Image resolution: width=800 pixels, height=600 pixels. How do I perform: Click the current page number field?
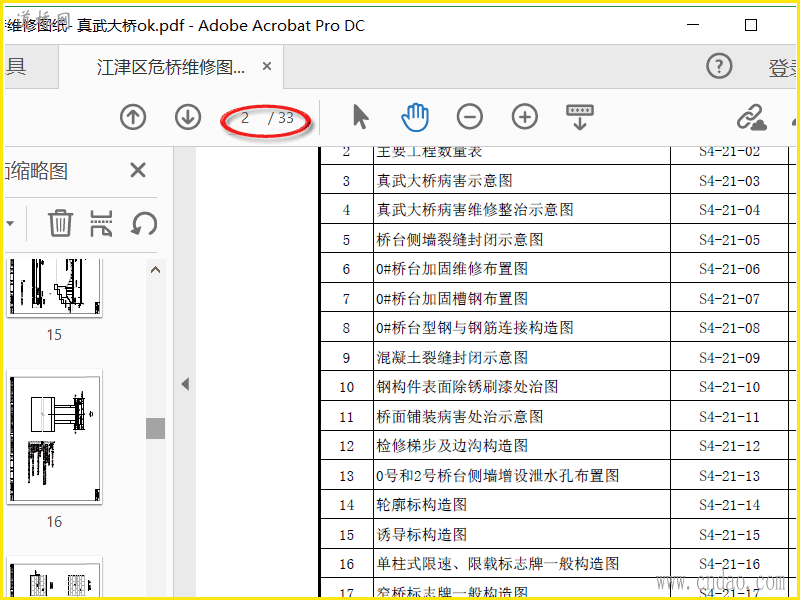coord(245,118)
